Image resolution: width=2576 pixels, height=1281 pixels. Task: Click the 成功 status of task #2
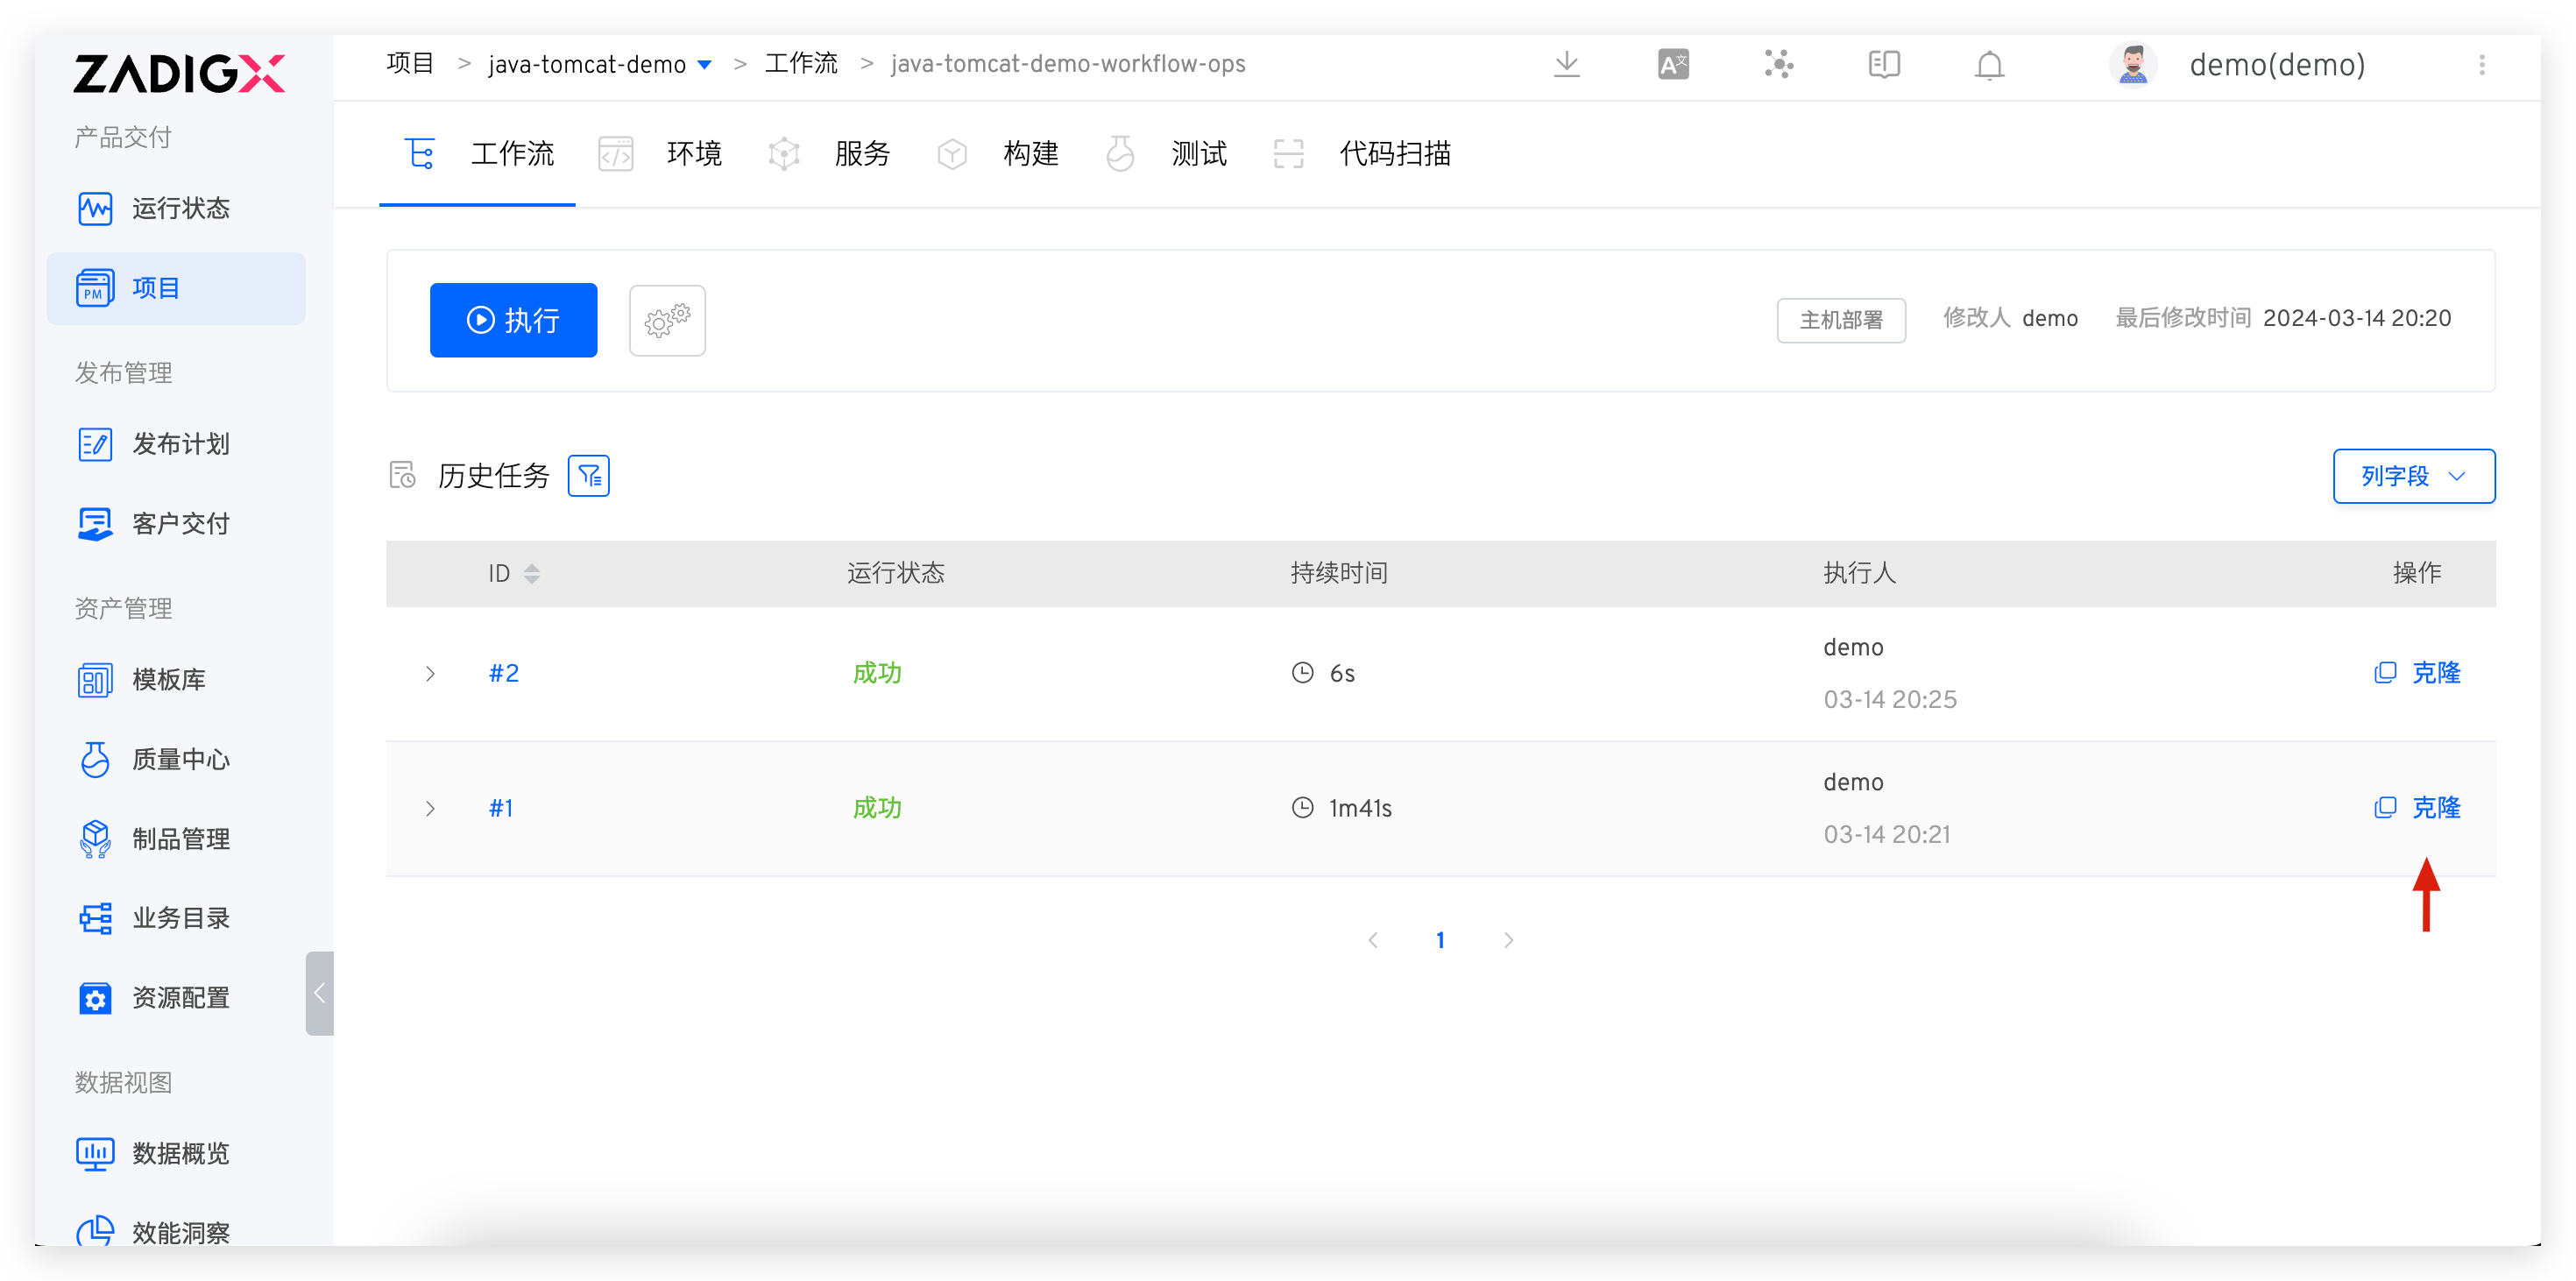coord(877,674)
